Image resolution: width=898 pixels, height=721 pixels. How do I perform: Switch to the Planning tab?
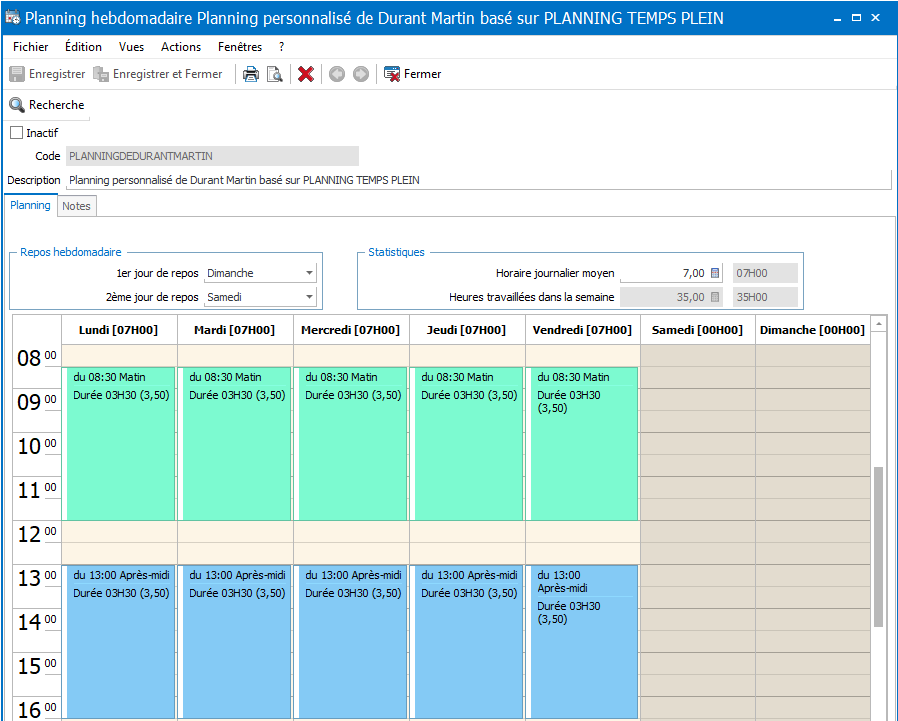[x=30, y=205]
